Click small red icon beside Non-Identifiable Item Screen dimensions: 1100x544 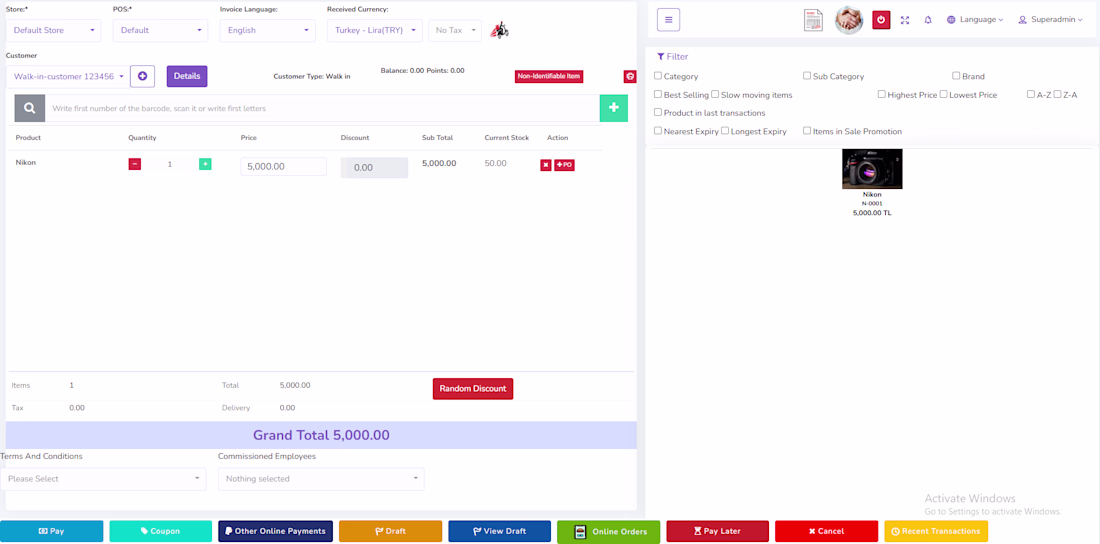[630, 76]
